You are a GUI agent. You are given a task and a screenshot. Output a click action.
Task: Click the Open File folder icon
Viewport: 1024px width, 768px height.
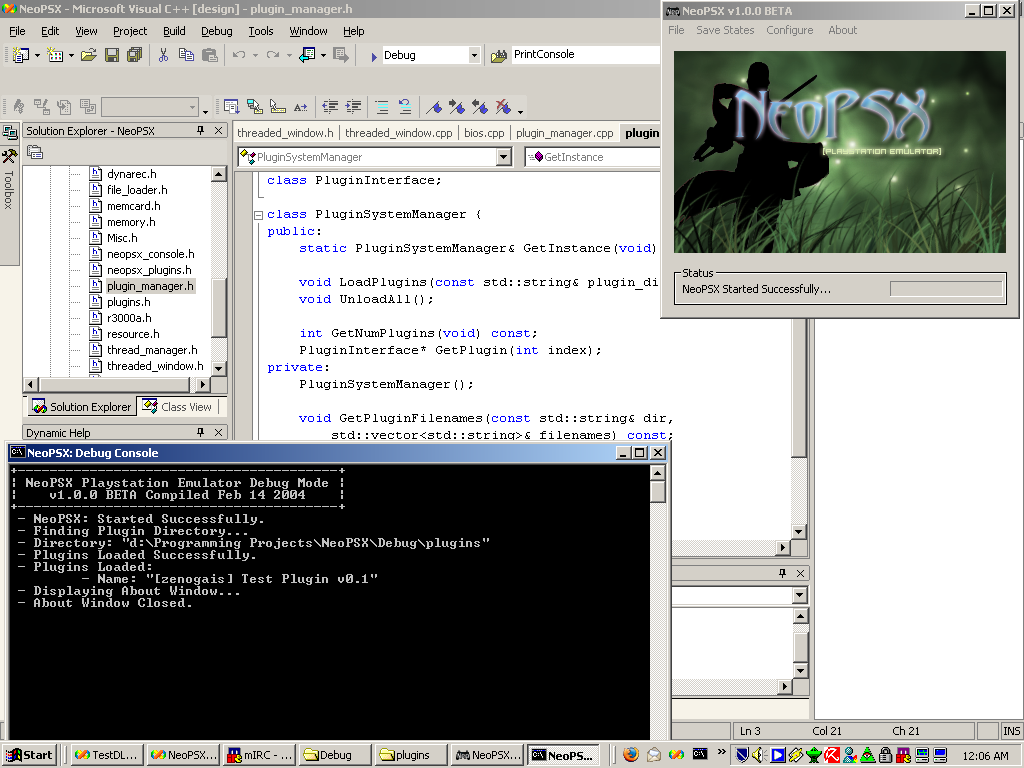click(x=89, y=56)
